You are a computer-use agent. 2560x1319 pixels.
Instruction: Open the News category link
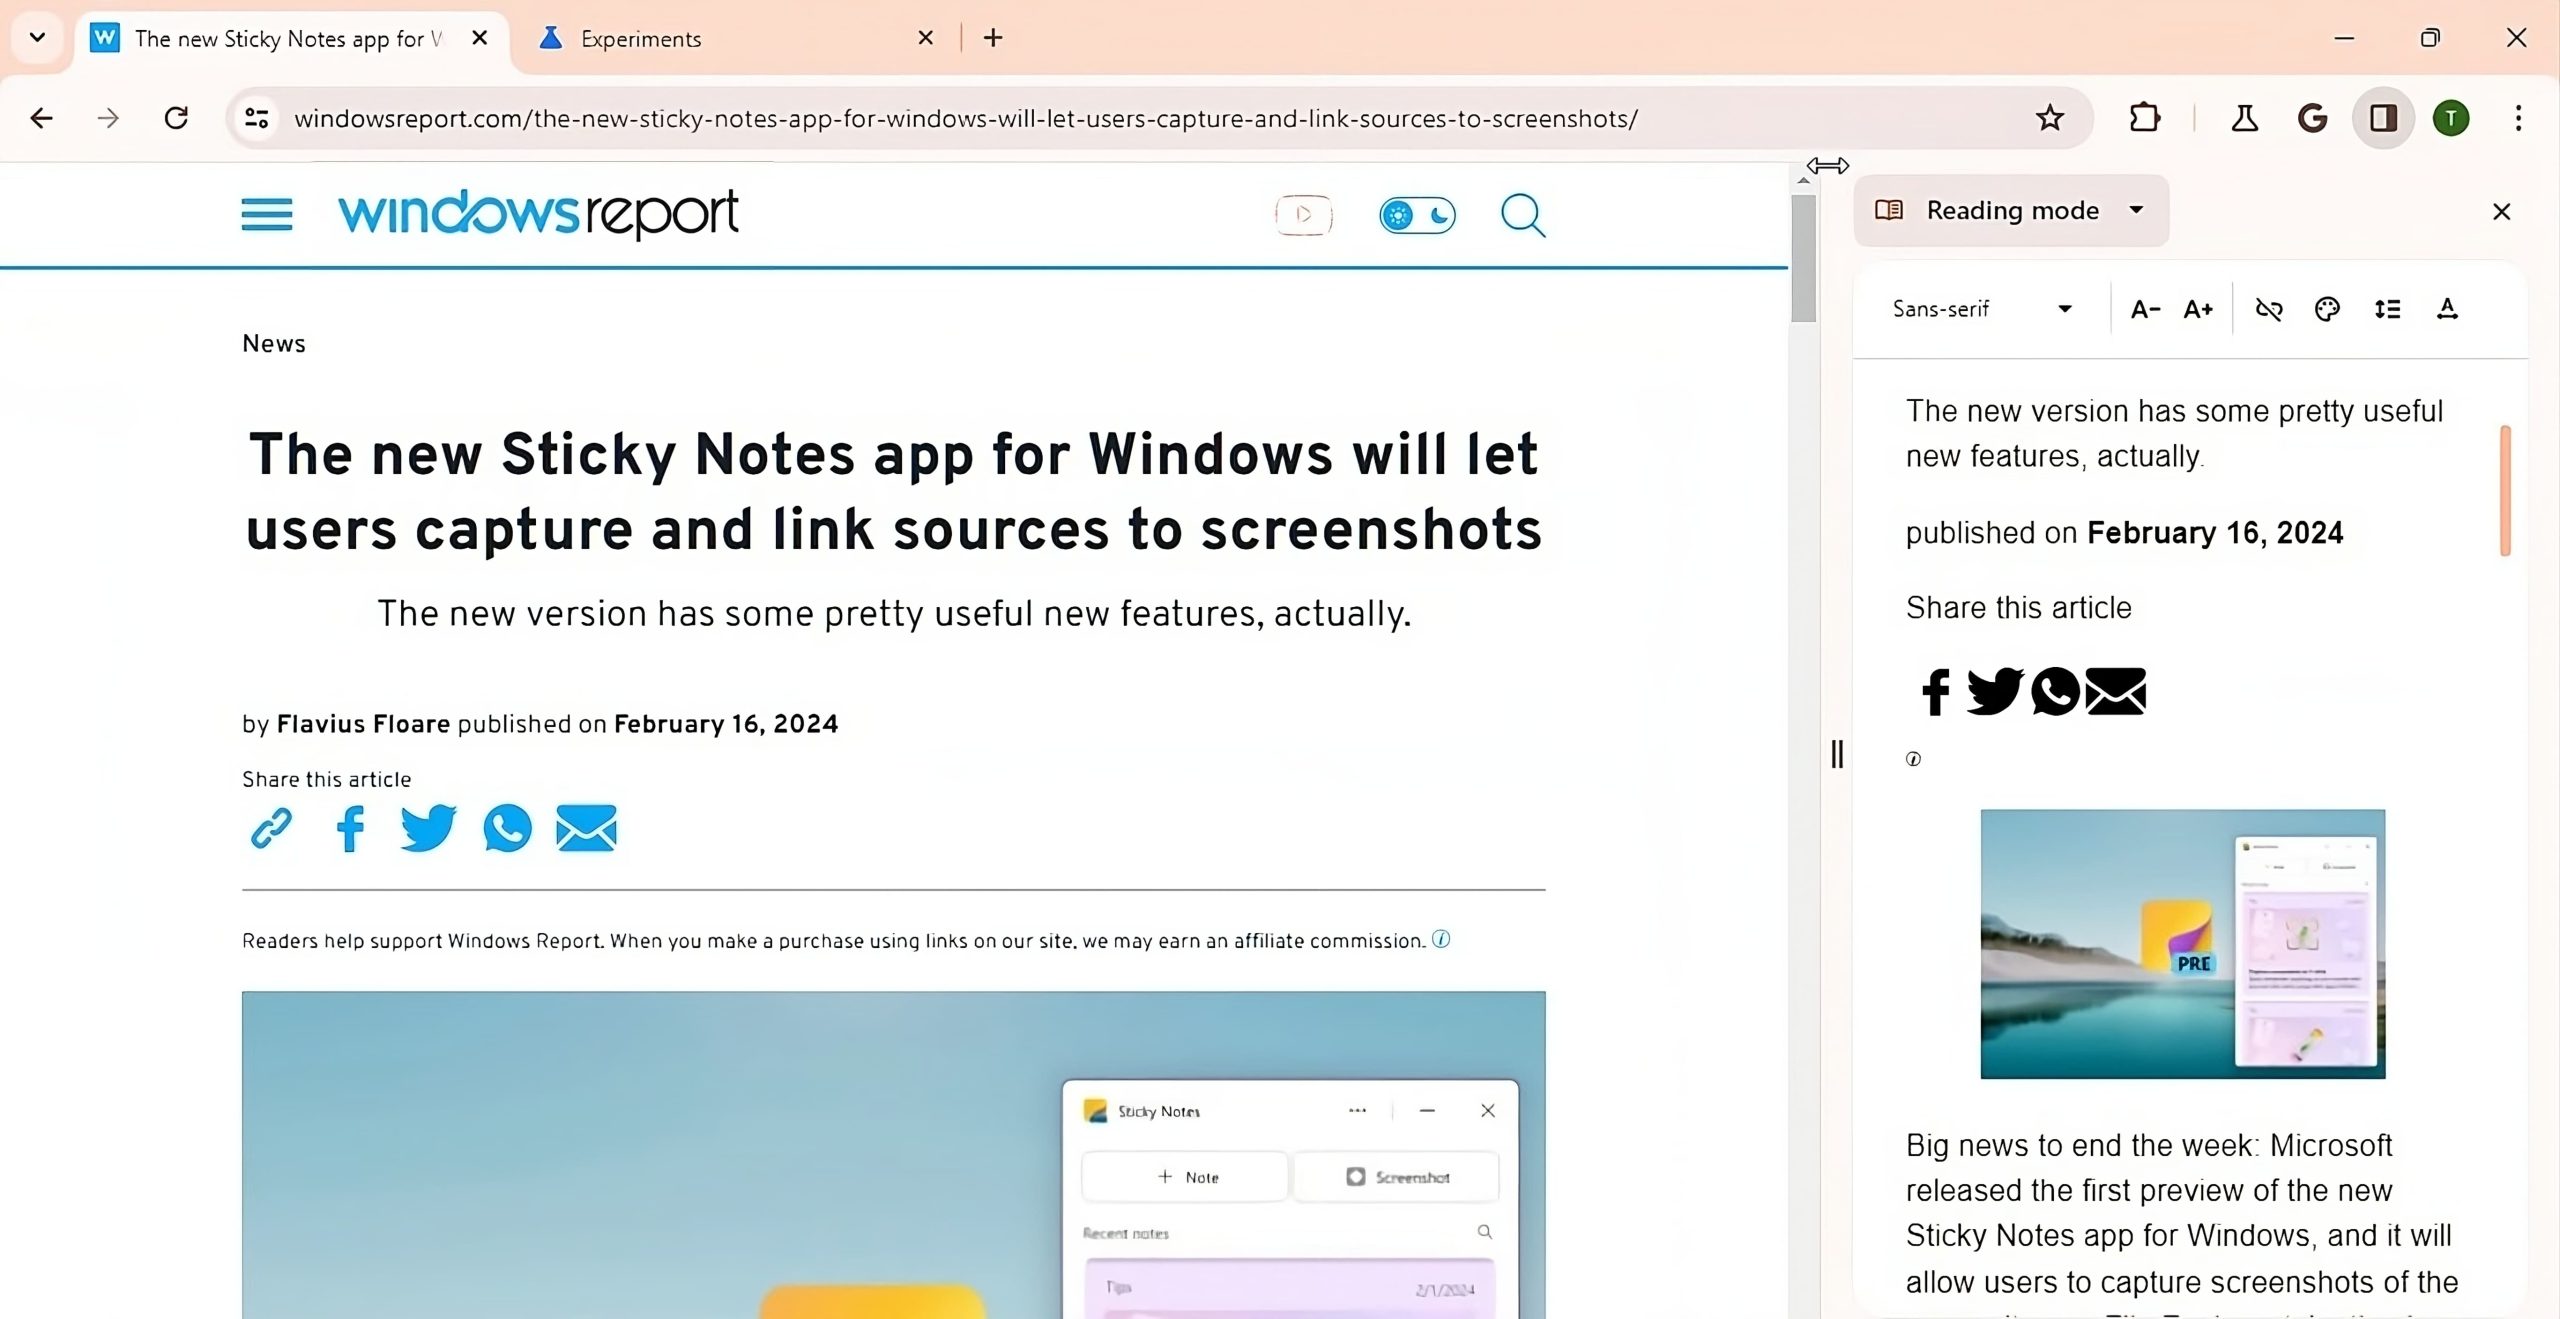274,343
